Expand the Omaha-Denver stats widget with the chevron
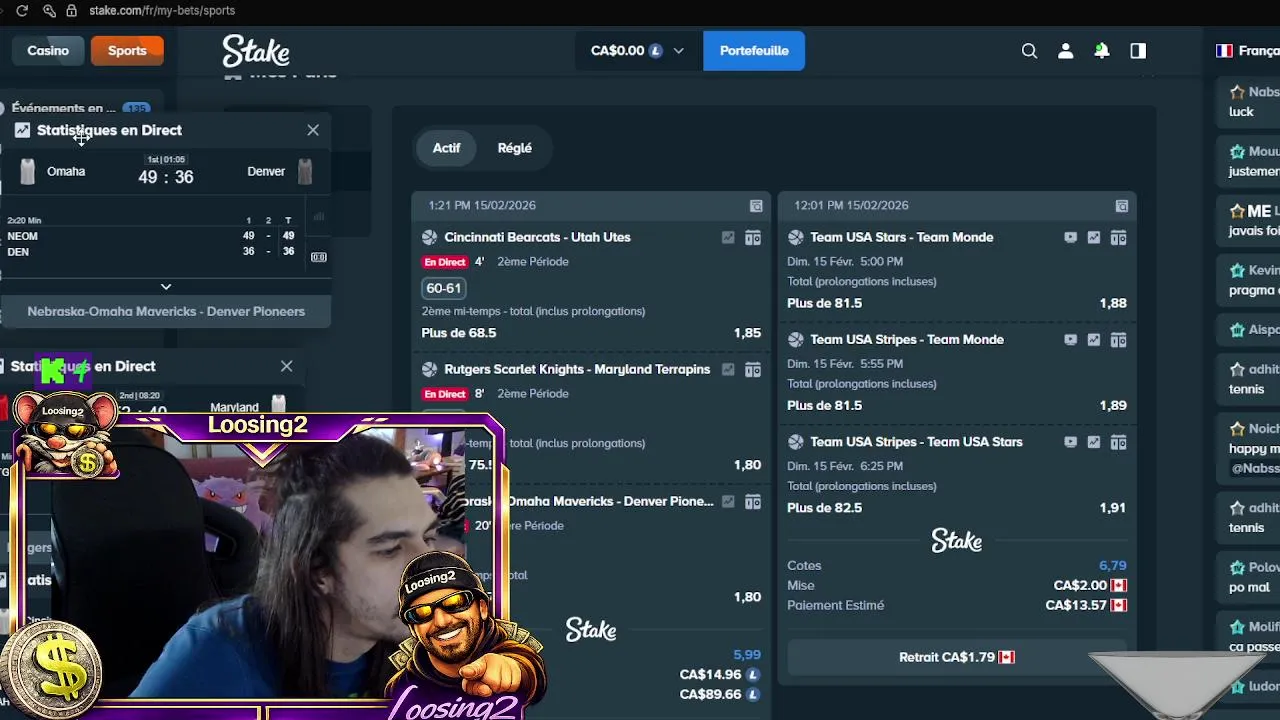This screenshot has height=720, width=1280. (x=166, y=287)
